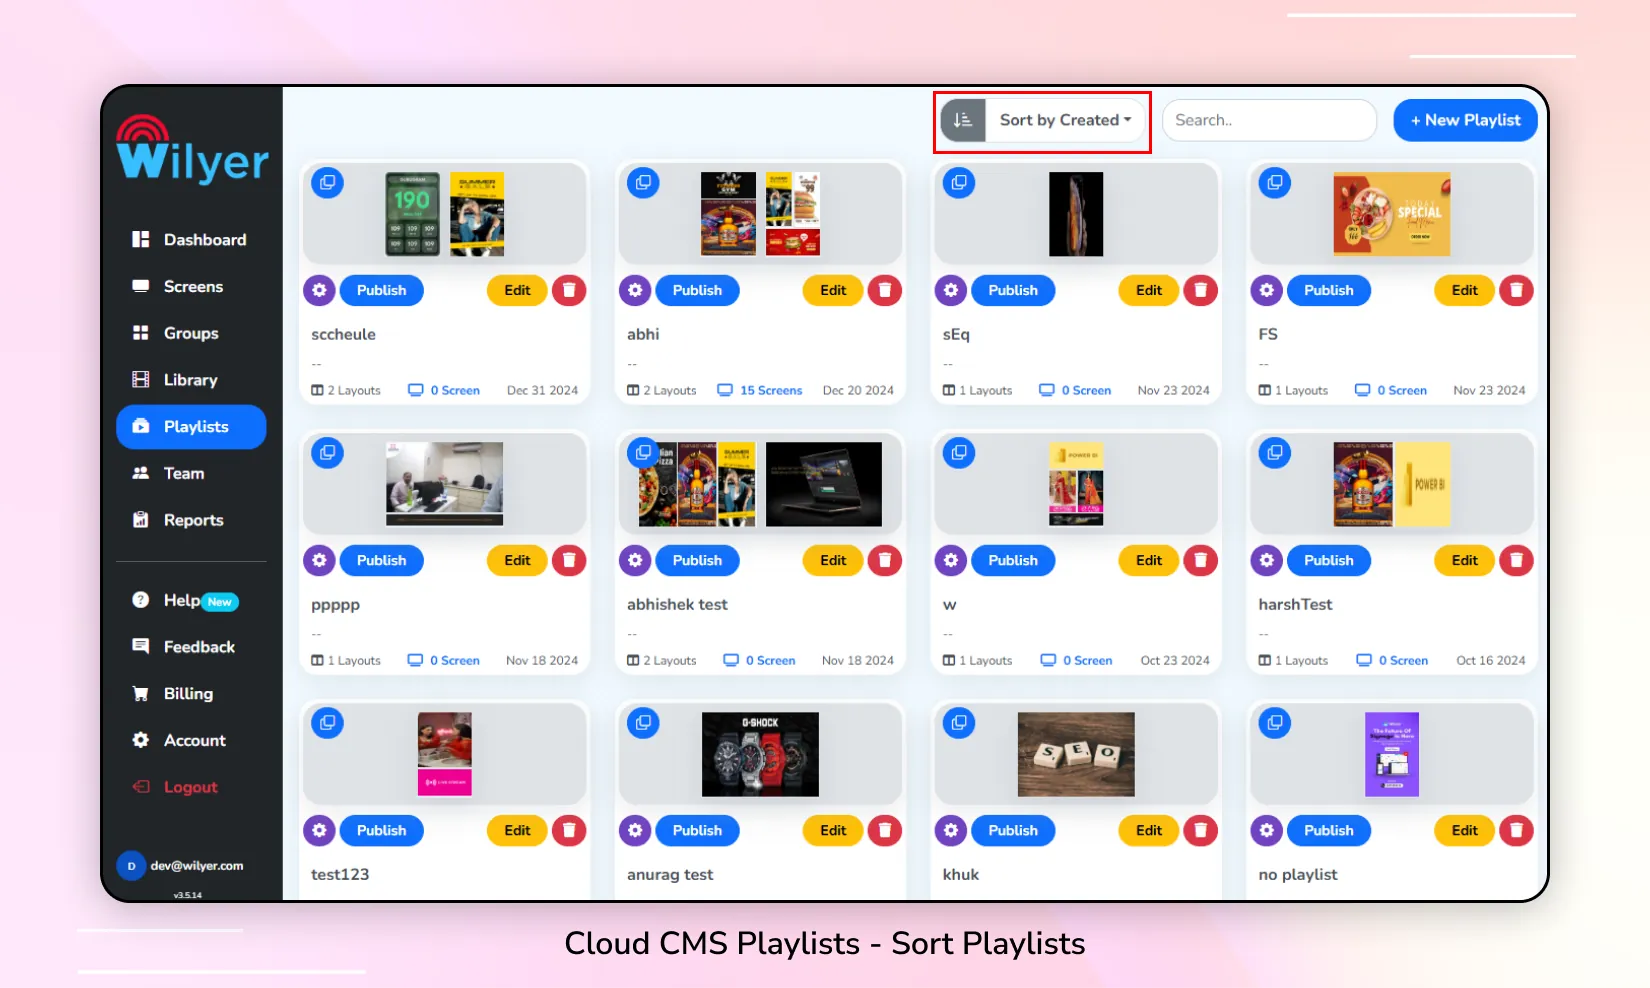1650x988 pixels.
Task: Open settings gear for sEq playlist
Action: click(951, 291)
